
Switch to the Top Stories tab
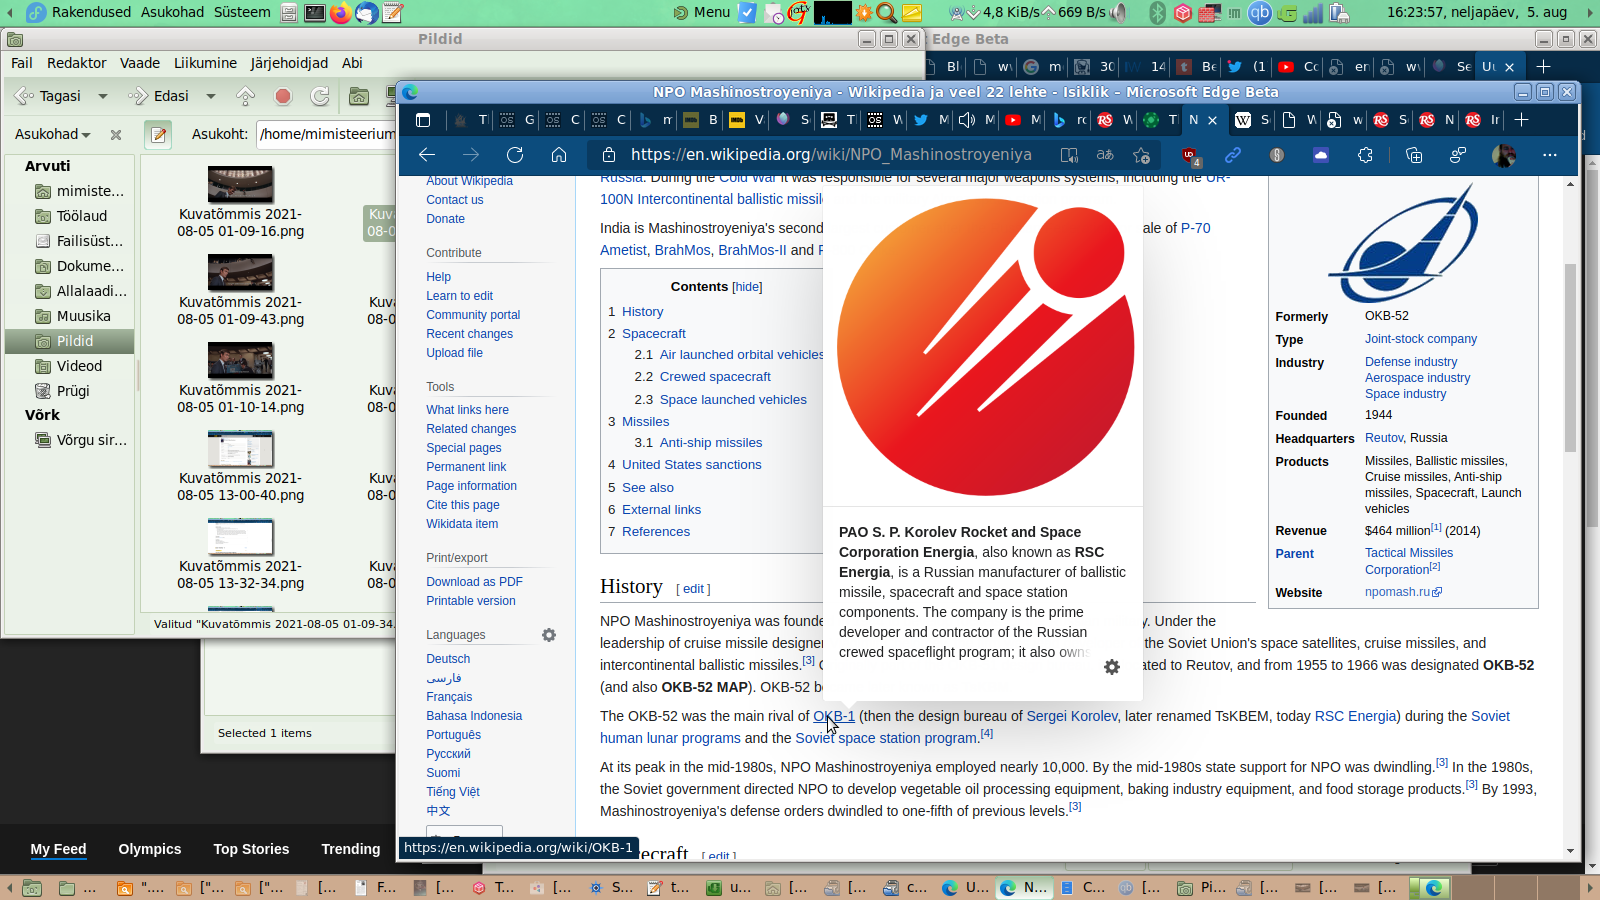click(251, 849)
